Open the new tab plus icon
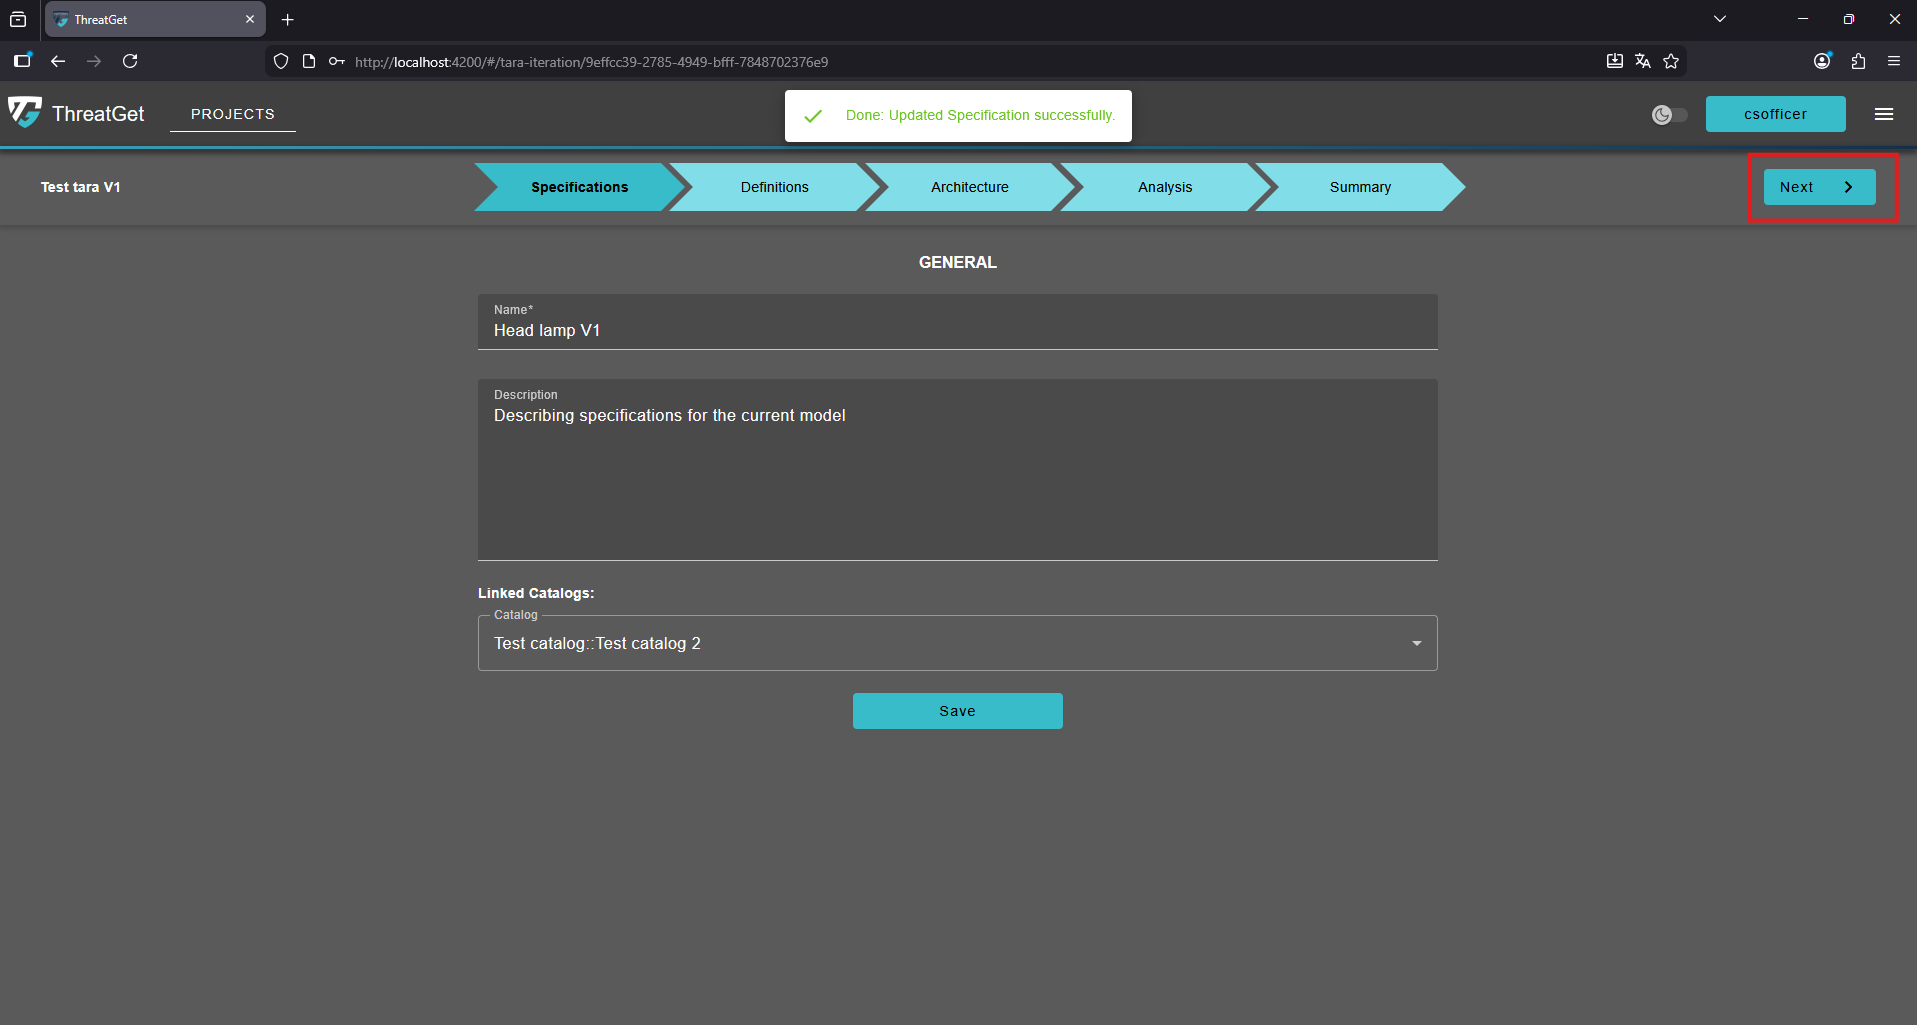This screenshot has height=1025, width=1917. [287, 19]
